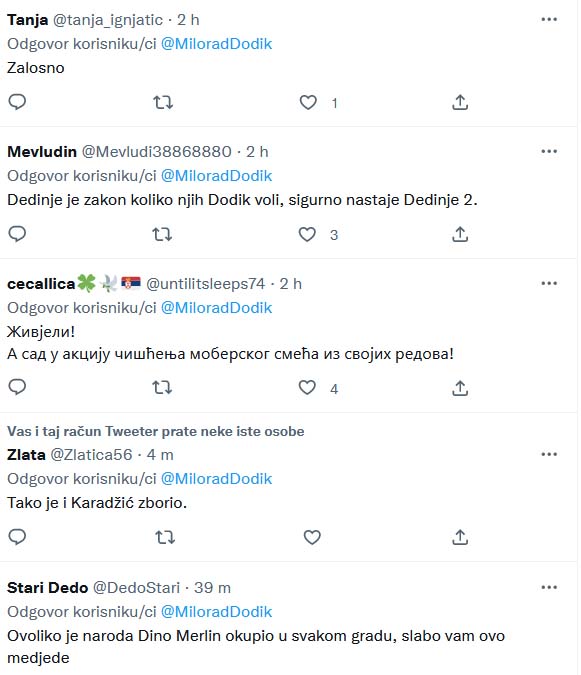Retweet Mevludin's Dedinje tweet

point(162,235)
